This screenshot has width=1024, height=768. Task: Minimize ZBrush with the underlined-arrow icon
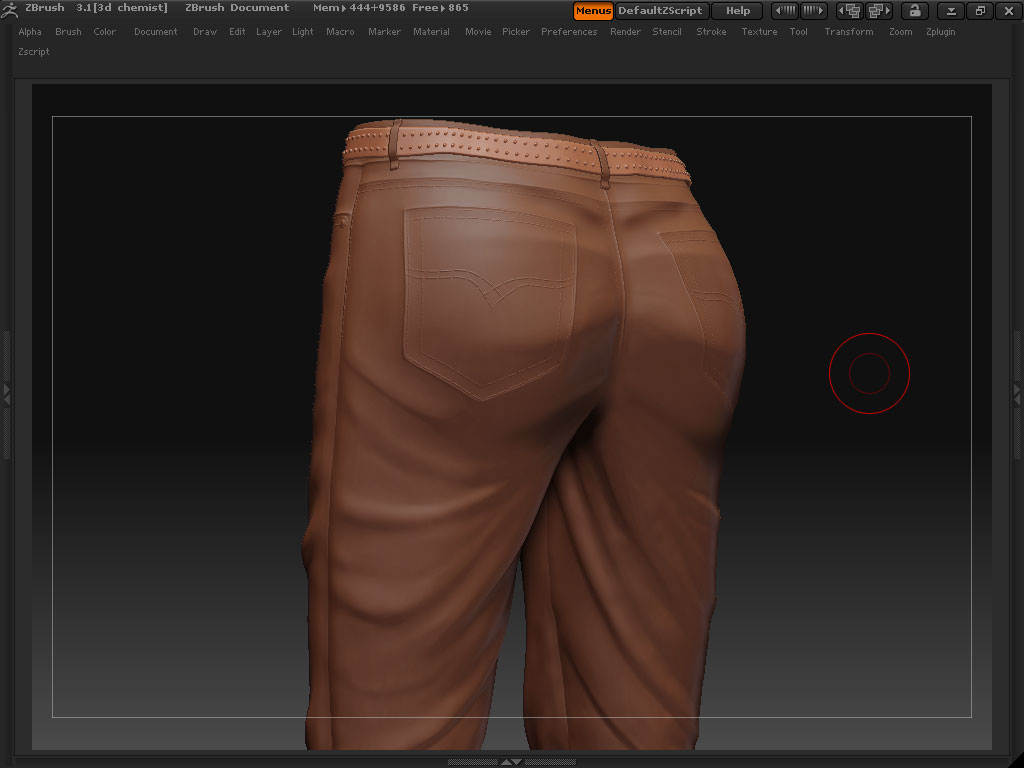[952, 10]
